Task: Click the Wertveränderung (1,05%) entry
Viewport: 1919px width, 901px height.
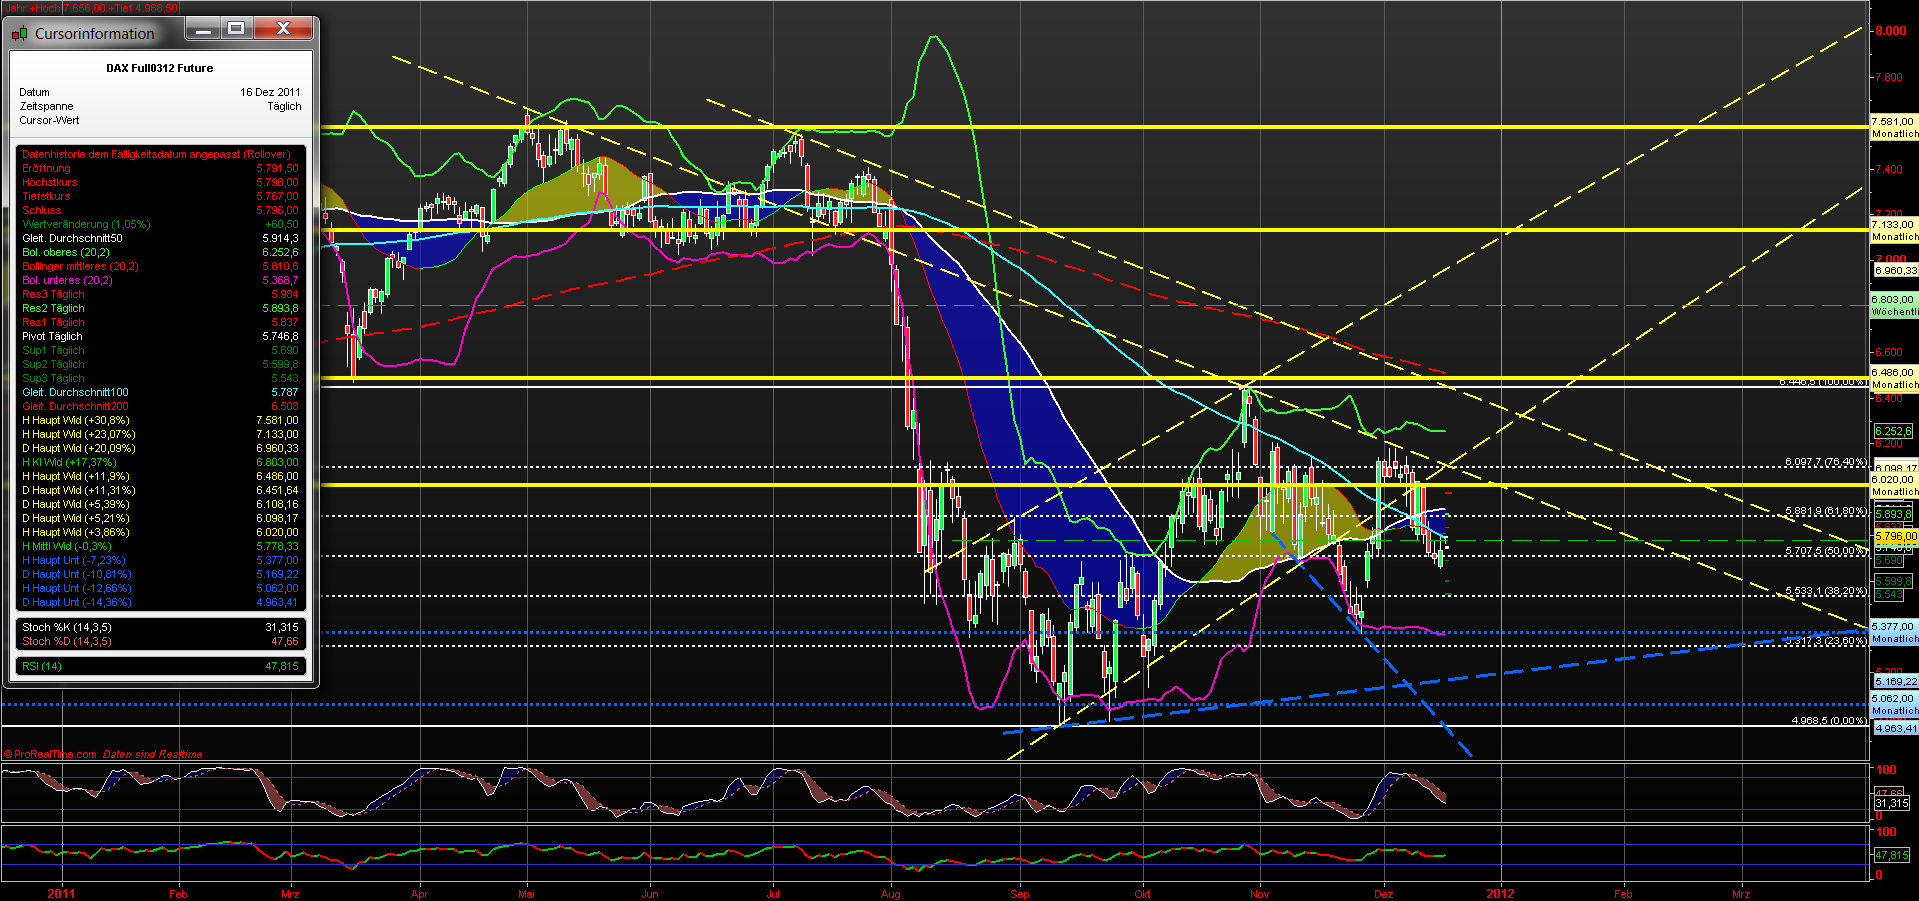Action: tap(84, 224)
